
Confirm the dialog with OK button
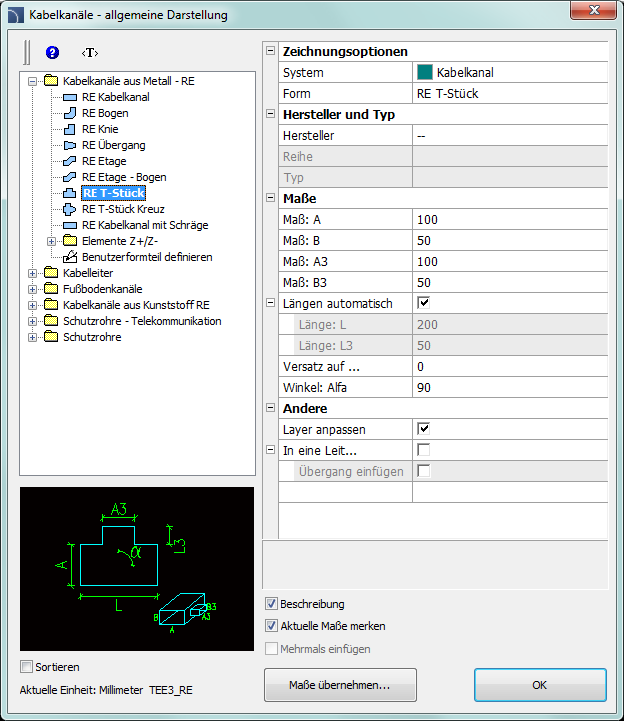pyautogui.click(x=540, y=686)
